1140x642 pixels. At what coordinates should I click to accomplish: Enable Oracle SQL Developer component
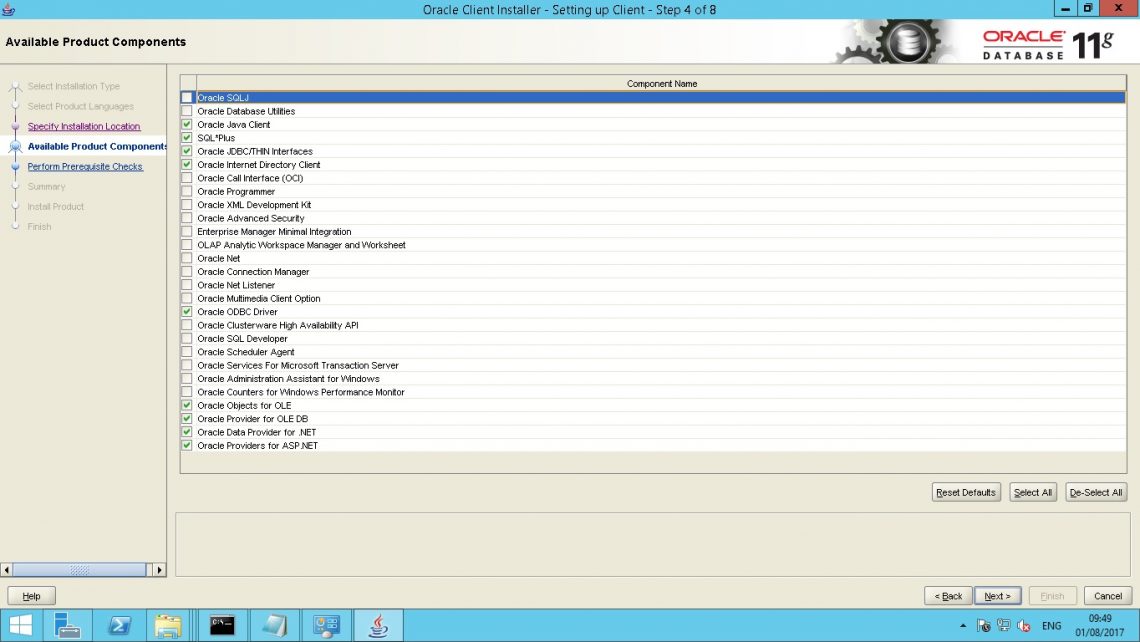[x=187, y=339]
